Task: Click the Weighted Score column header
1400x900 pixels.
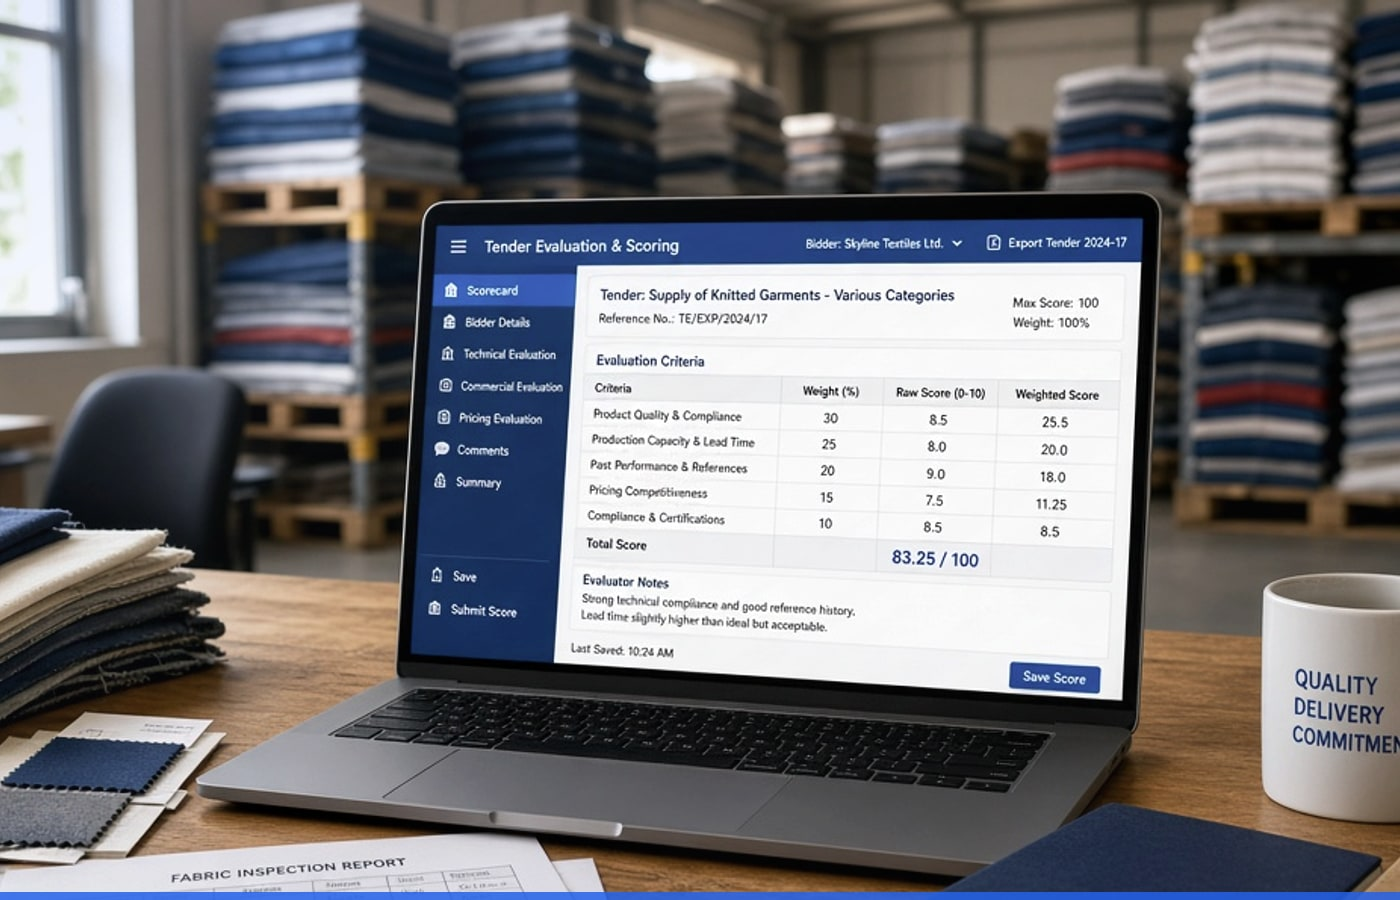Action: tap(1057, 395)
